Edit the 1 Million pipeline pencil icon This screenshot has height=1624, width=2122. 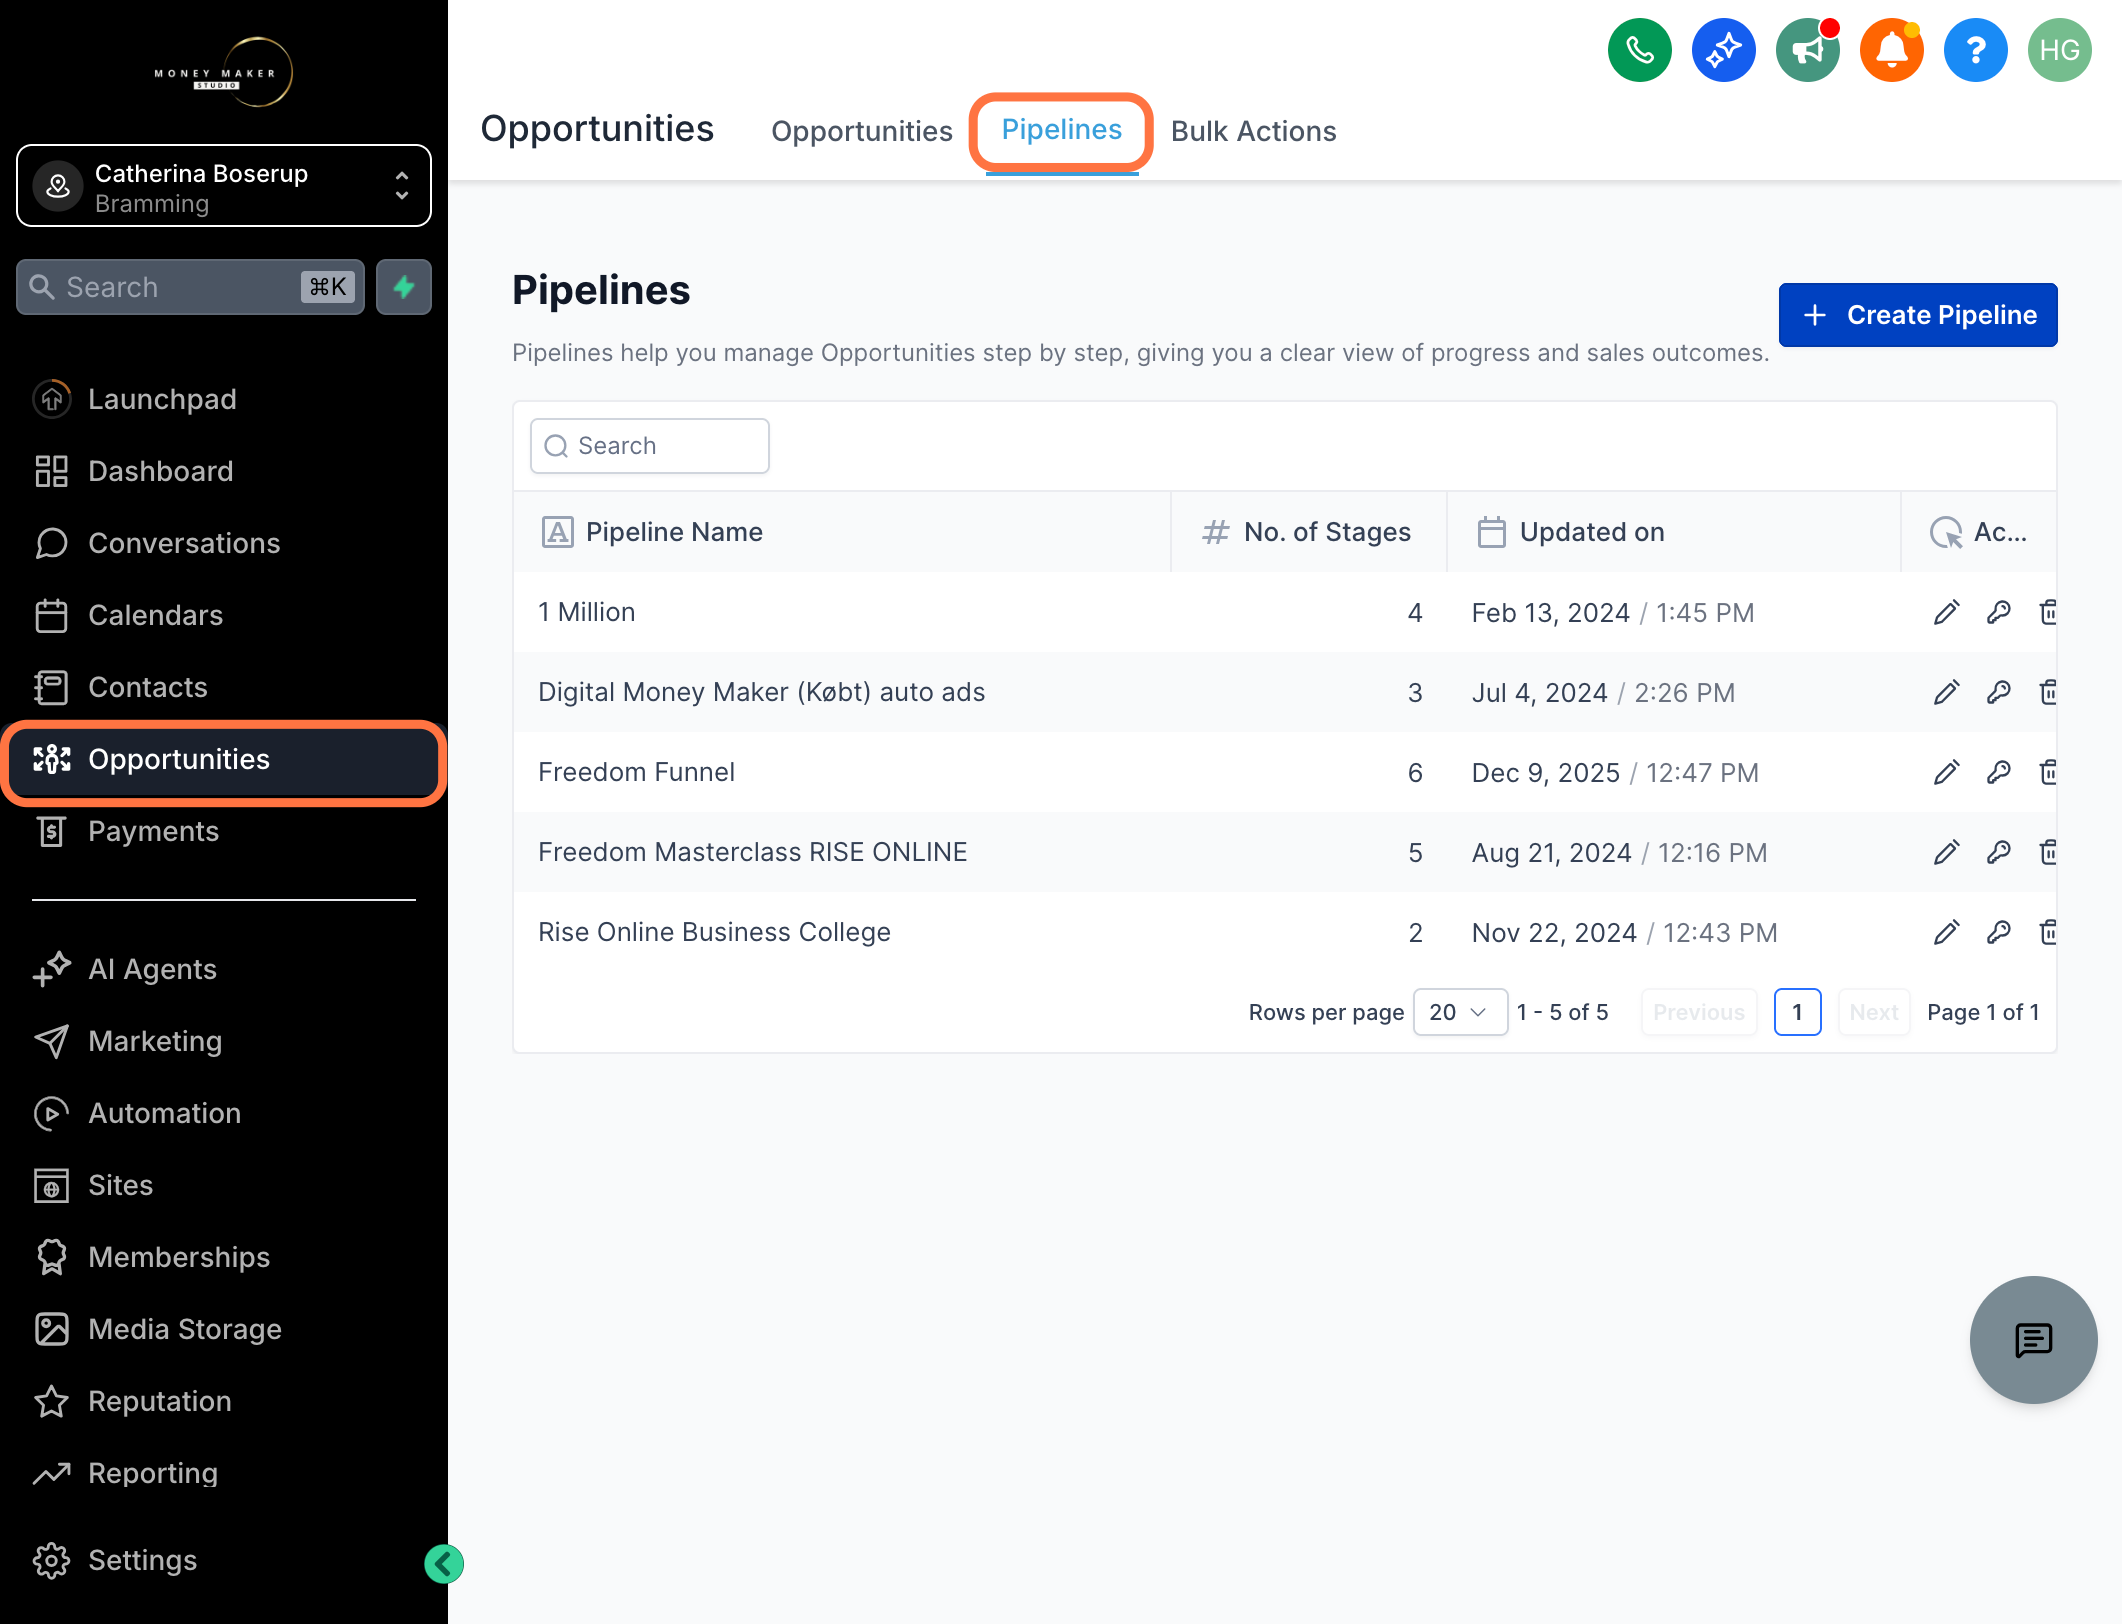click(x=1946, y=612)
